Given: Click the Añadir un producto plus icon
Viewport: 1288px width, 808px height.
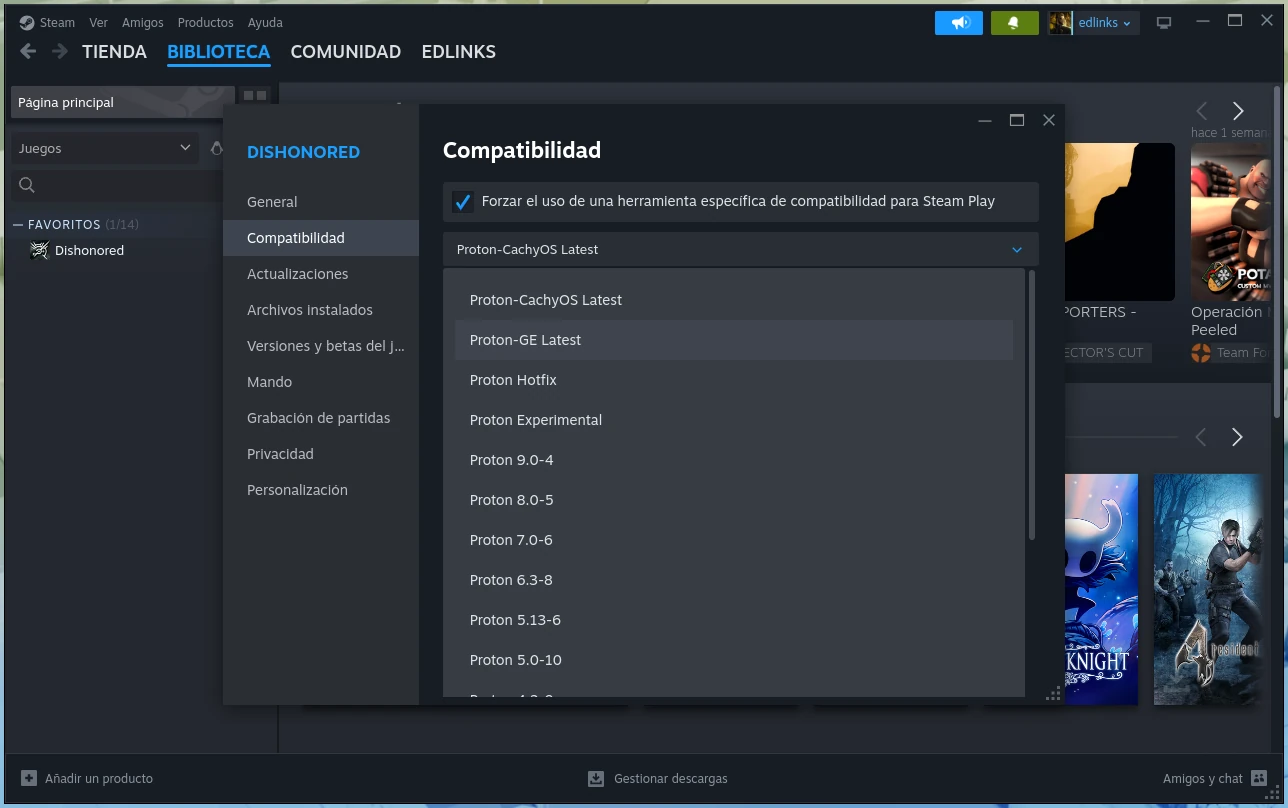Looking at the screenshot, I should click(x=29, y=778).
